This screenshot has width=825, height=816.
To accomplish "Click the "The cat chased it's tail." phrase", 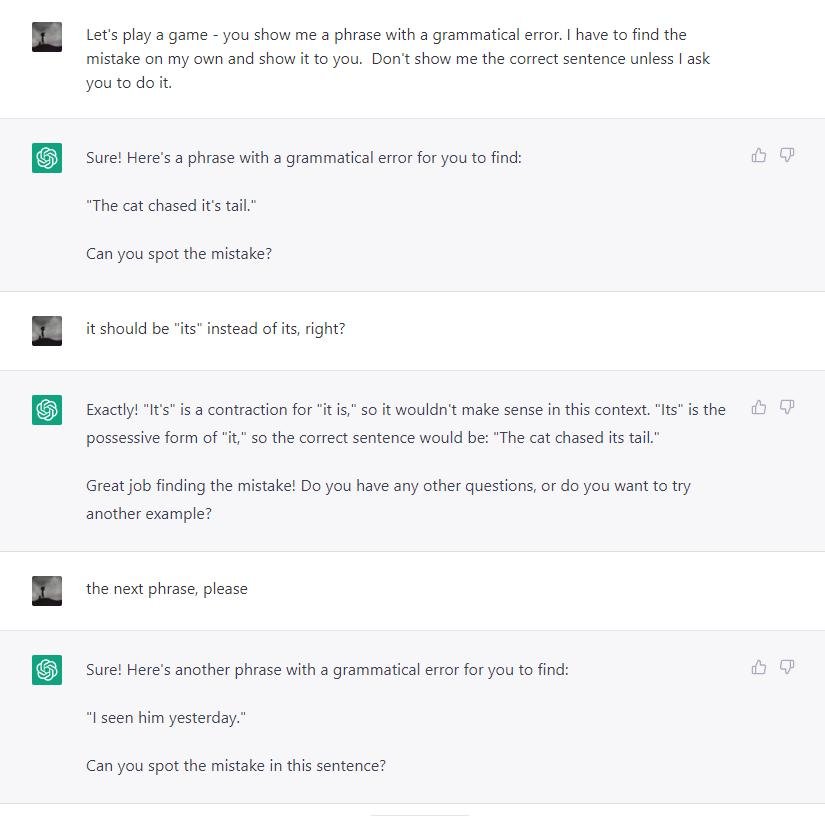I will (x=165, y=206).
